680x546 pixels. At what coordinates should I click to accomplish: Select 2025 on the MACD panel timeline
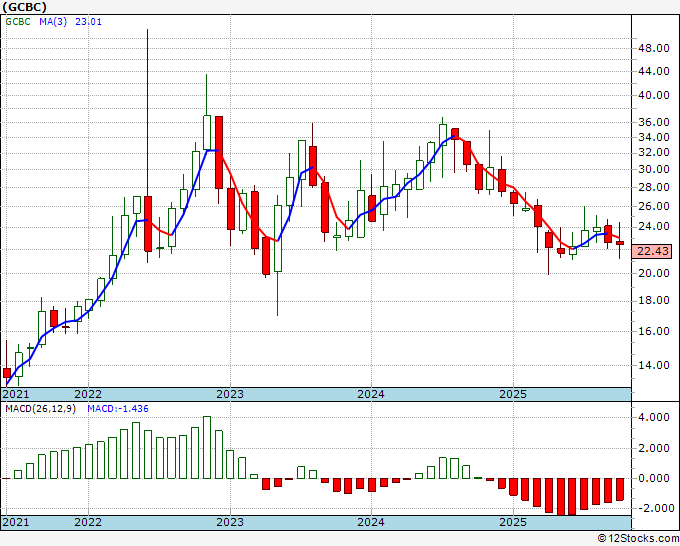512,522
